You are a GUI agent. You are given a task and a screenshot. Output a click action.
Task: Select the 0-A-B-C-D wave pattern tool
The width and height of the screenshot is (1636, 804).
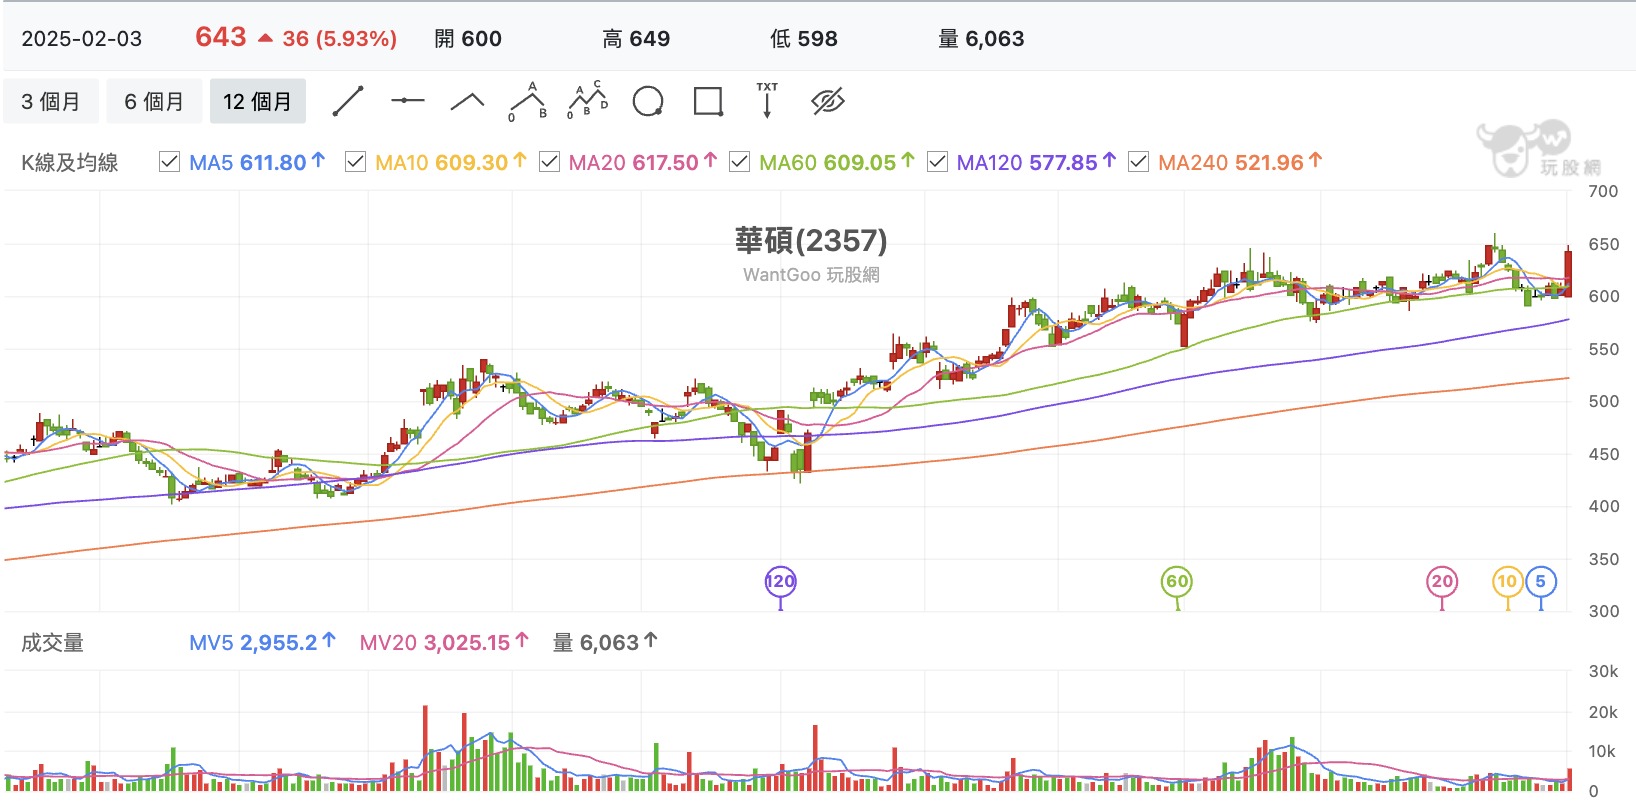588,101
